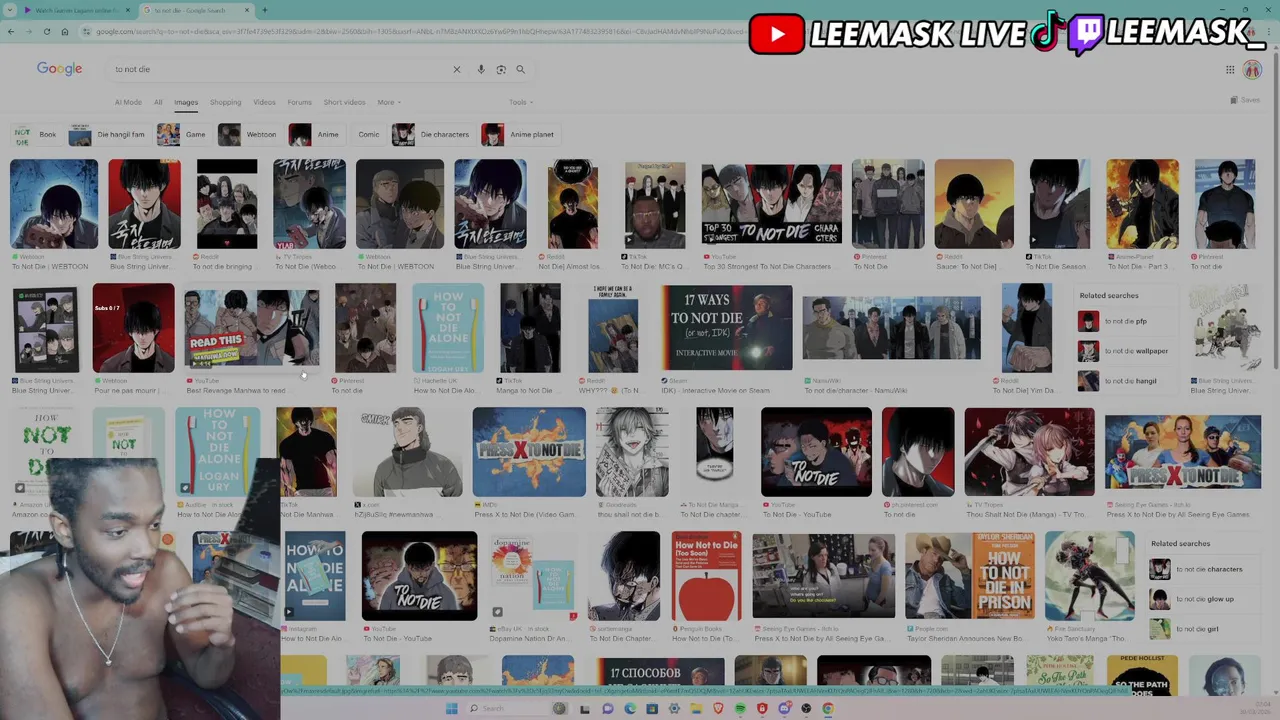This screenshot has width=1280, height=720.
Task: Switch to the 'Watch Gurren Lagann online' browser tab
Action: click(75, 10)
